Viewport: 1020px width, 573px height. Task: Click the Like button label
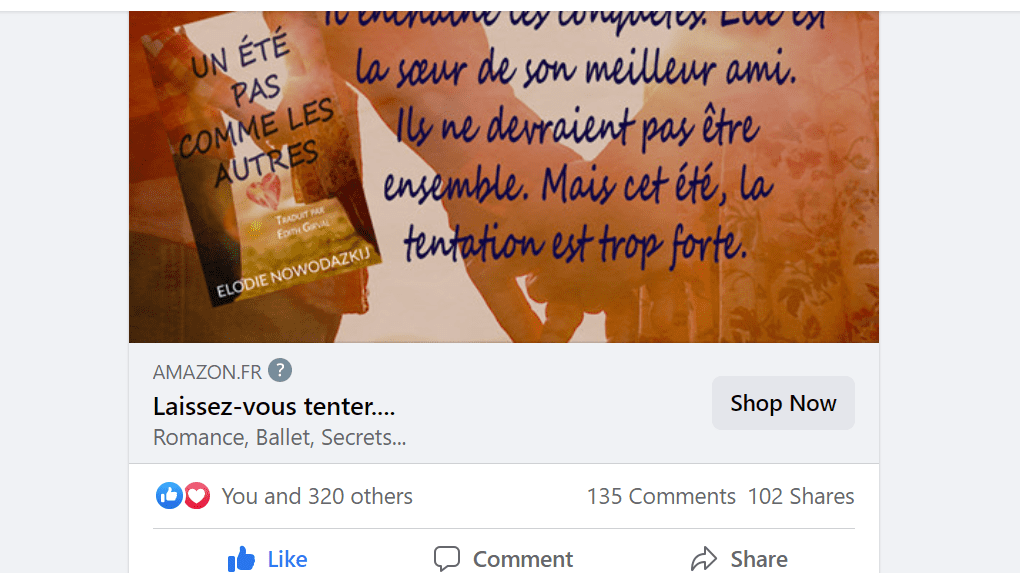point(287,559)
